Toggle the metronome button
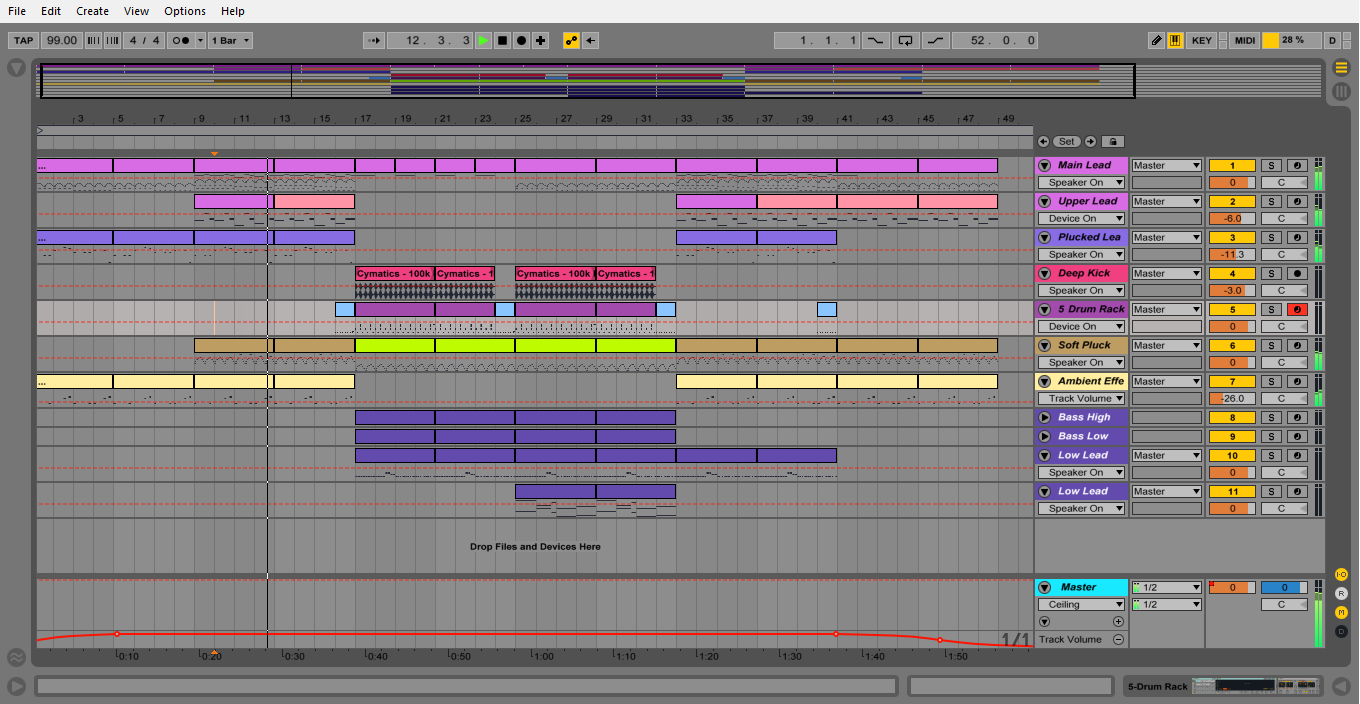Image resolution: width=1360 pixels, height=704 pixels. pos(181,40)
